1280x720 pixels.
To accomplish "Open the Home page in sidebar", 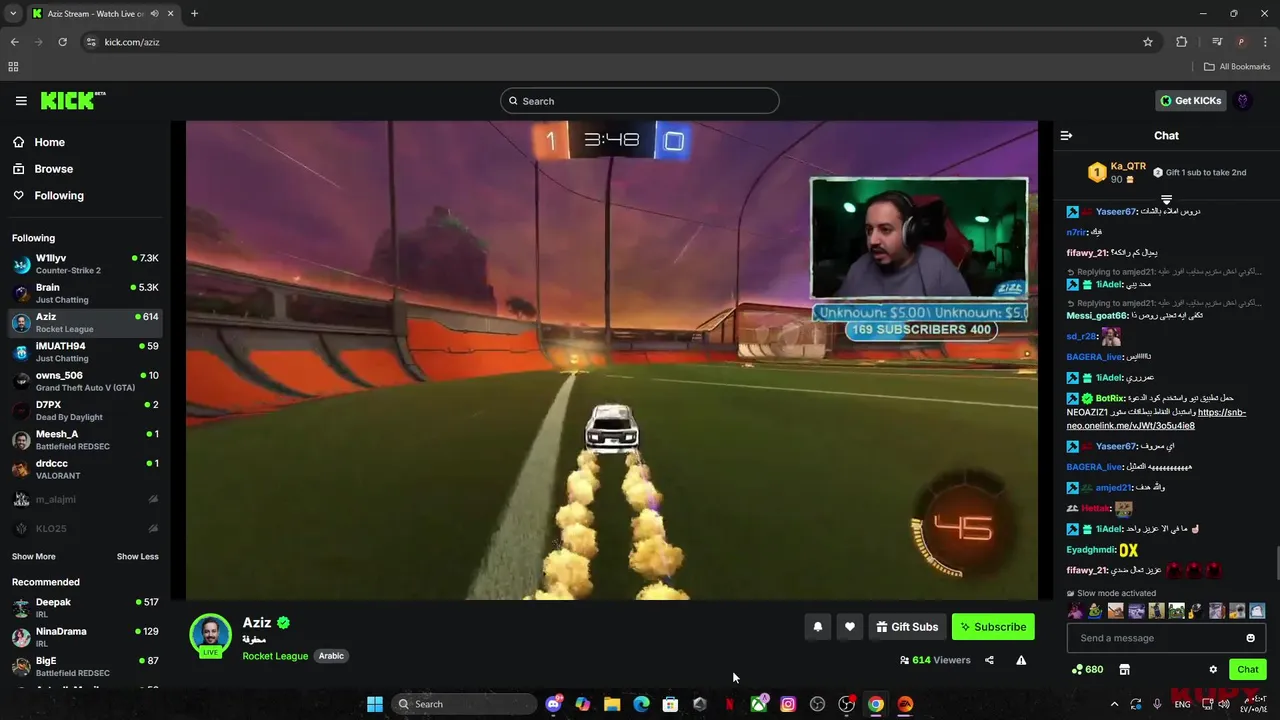I will tap(48, 142).
